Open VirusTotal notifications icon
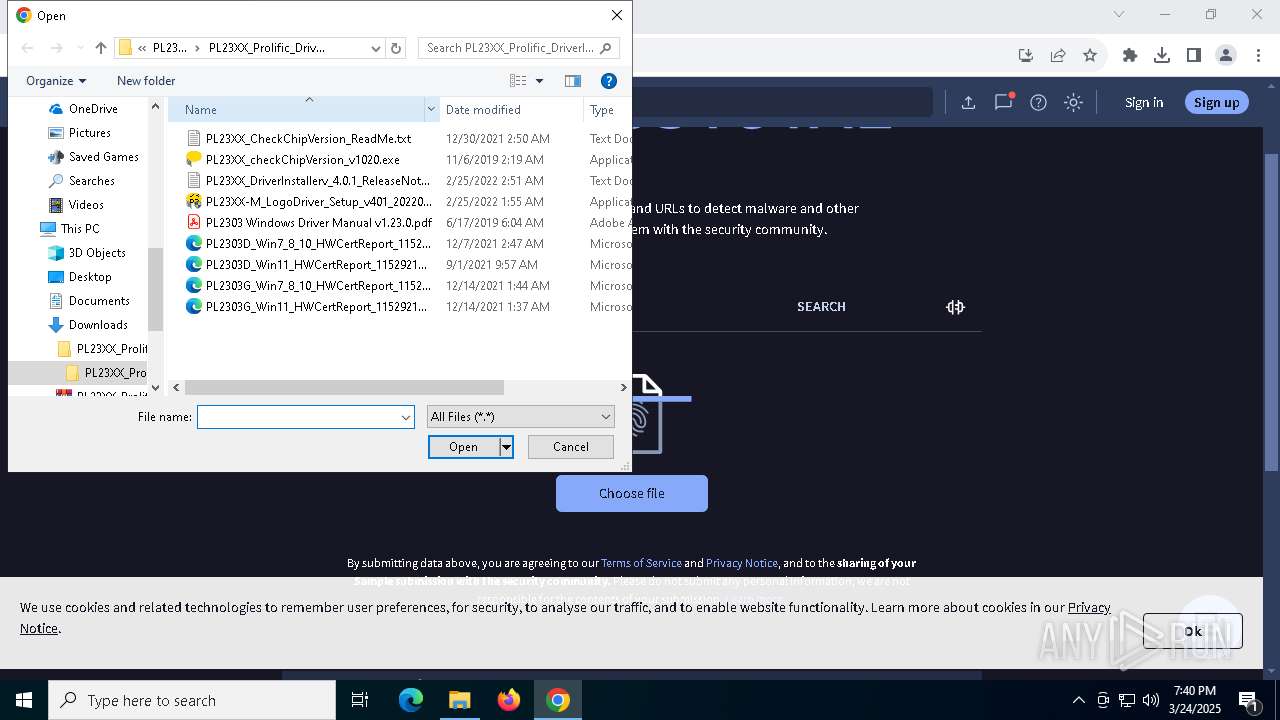Screen dimensions: 1280x720 tap(1003, 102)
